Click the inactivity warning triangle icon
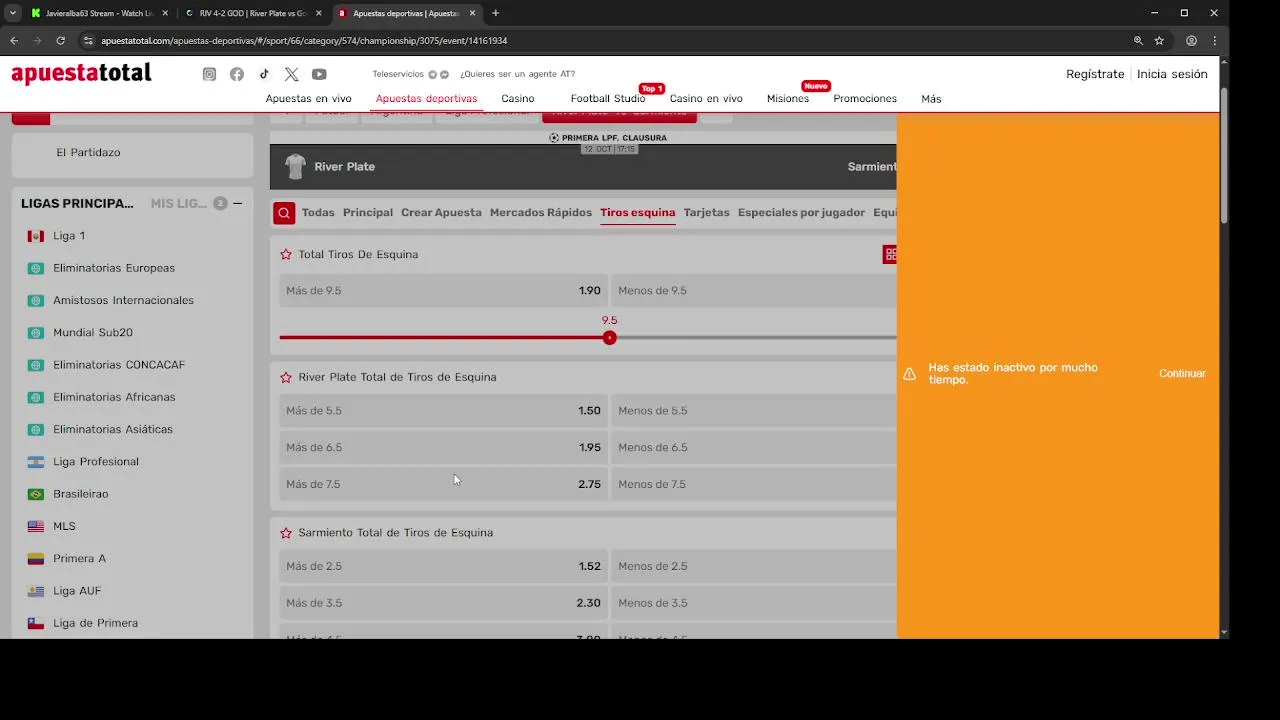The height and width of the screenshot is (720, 1280). pos(909,374)
